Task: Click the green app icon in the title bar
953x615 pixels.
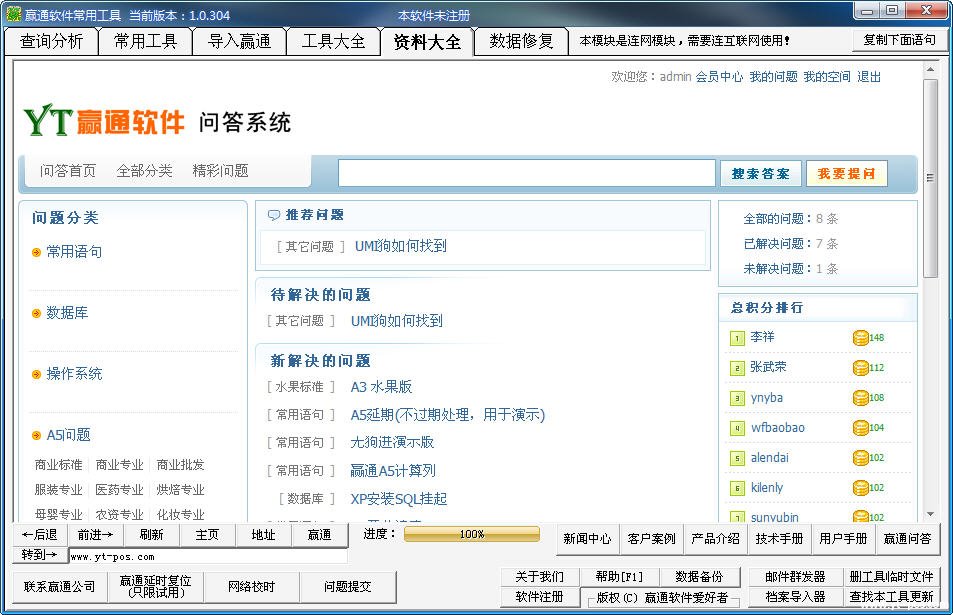Action: pos(13,13)
